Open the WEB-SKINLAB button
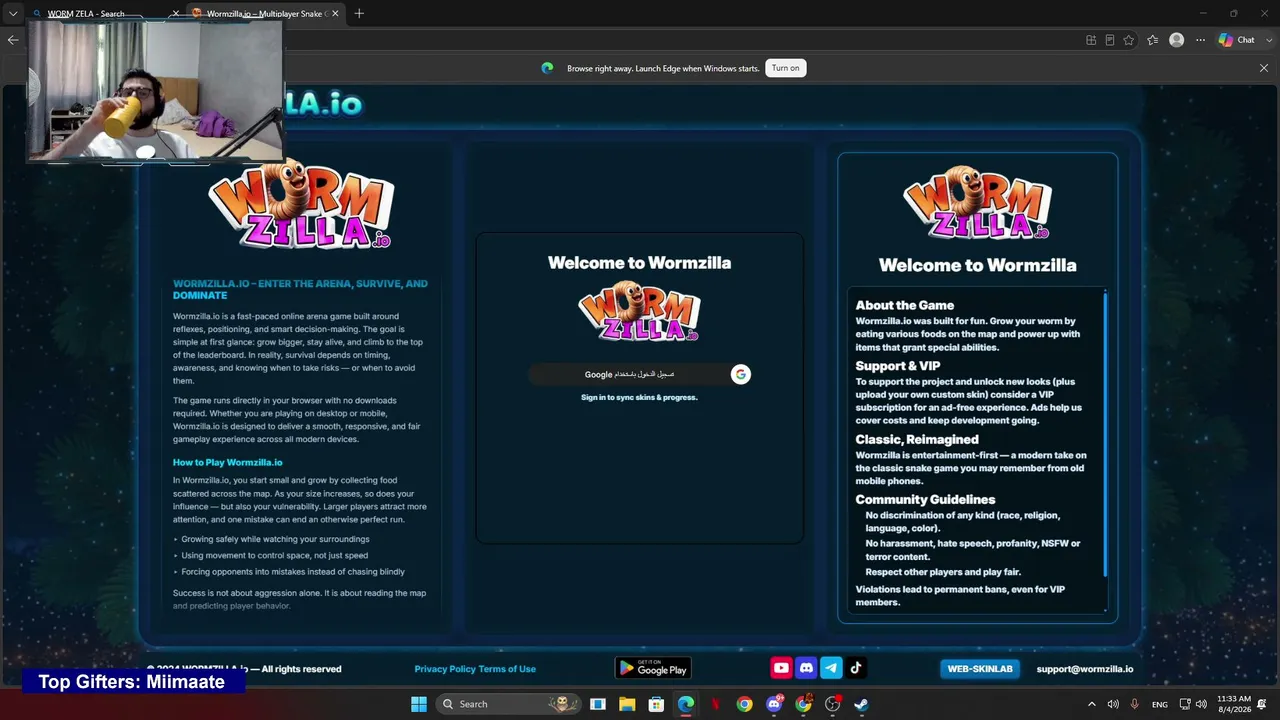The width and height of the screenshot is (1280, 720). 980,669
